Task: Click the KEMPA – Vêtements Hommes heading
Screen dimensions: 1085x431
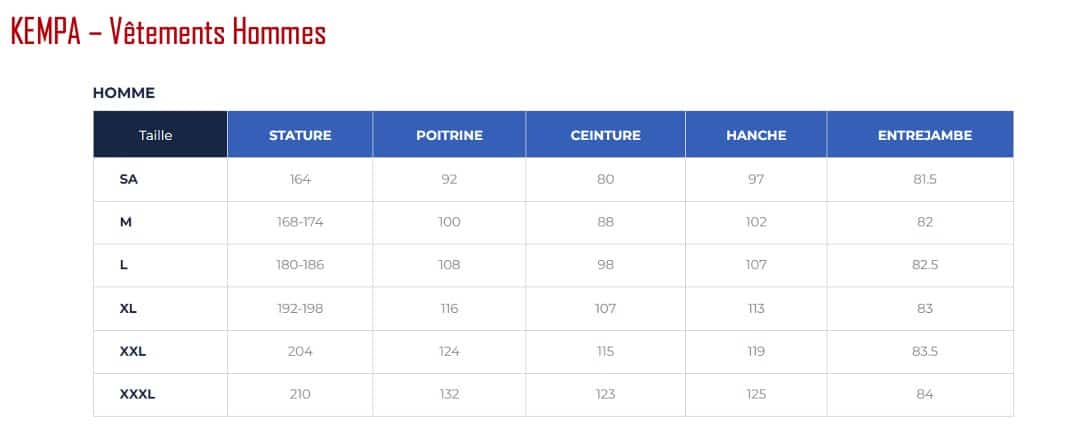Action: pyautogui.click(x=168, y=33)
